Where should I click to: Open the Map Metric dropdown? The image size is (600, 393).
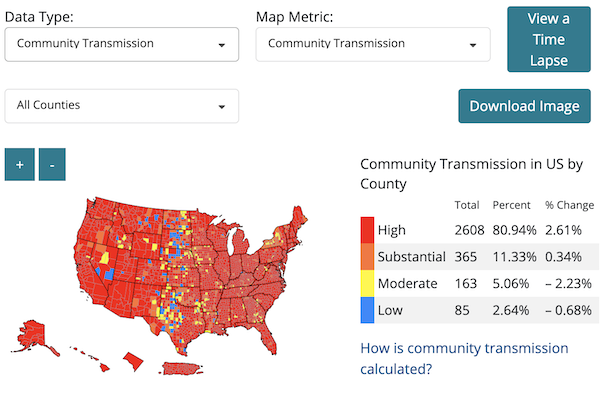373,44
